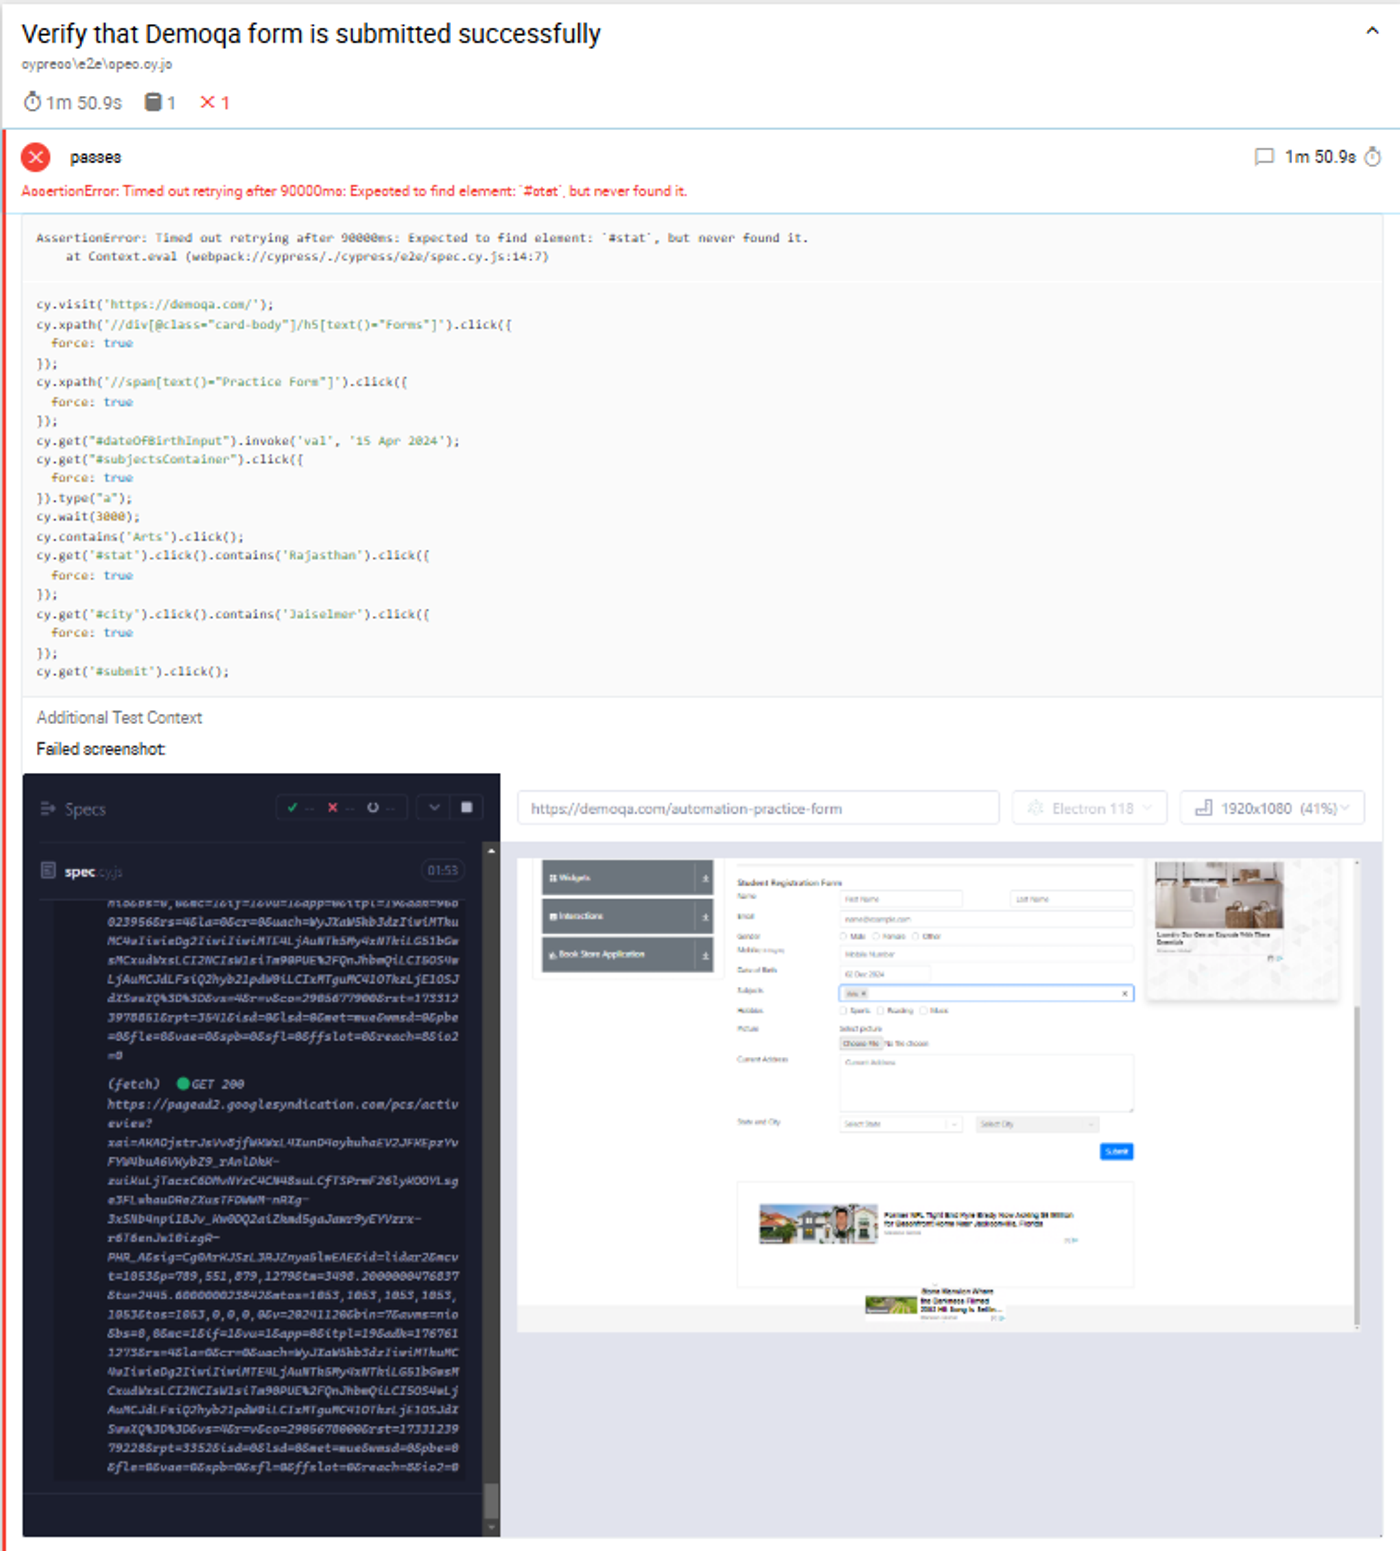
Task: Click the failed tests count X icon
Action: pos(207,102)
